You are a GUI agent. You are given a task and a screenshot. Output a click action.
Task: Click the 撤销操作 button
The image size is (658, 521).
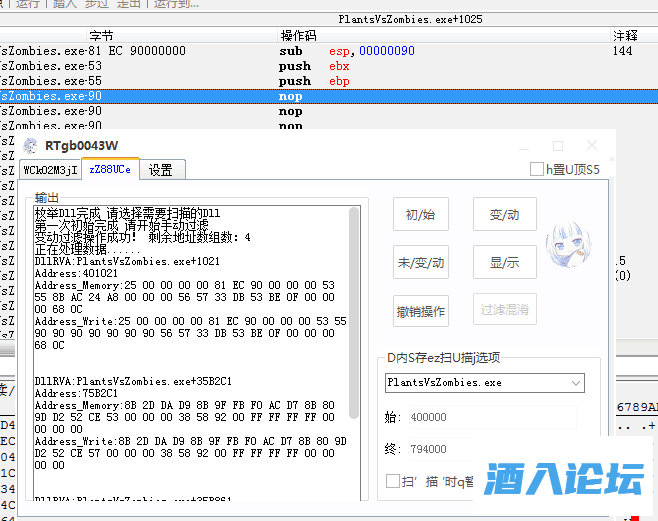(x=420, y=311)
